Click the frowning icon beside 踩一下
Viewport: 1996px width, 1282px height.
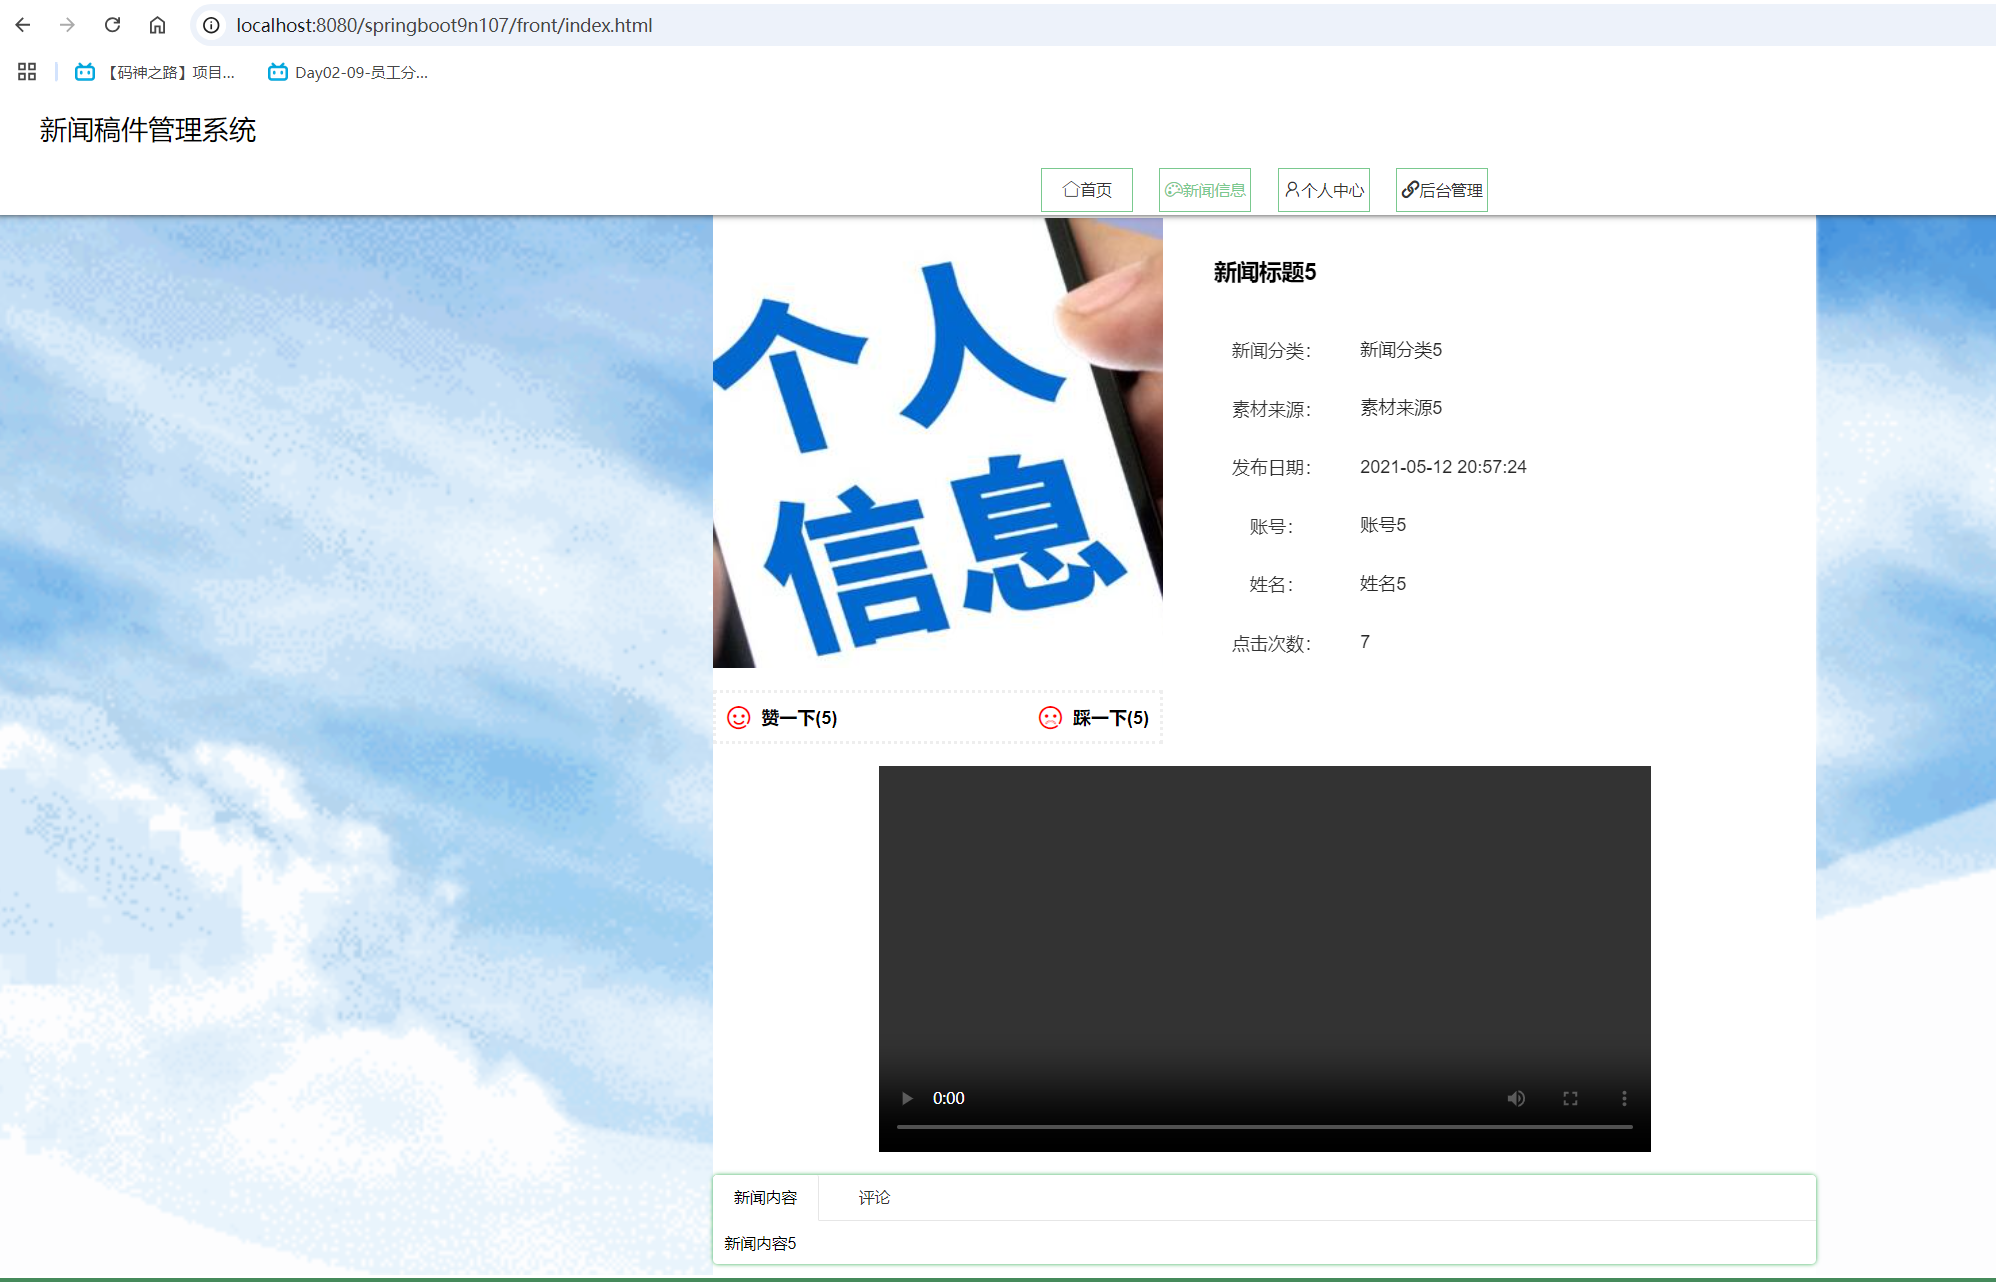[1050, 717]
